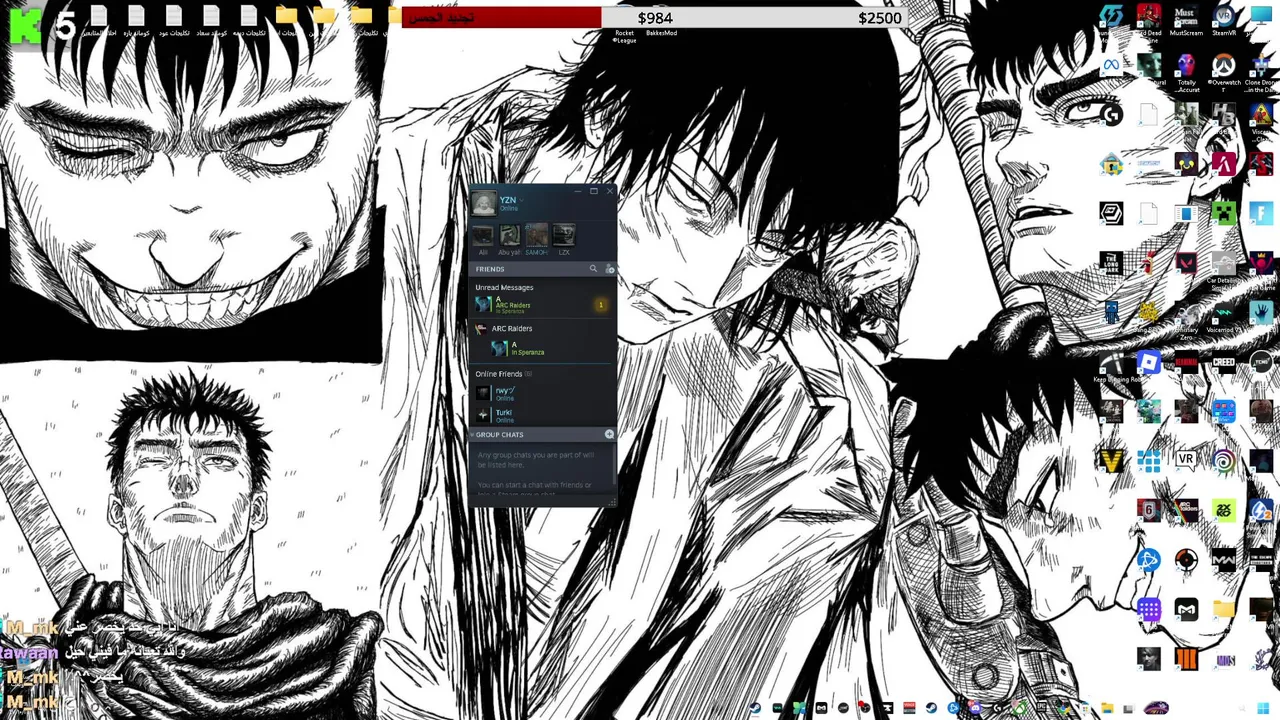Open Fortnite desktop shortcut
Viewport: 1280px width, 720px height.
coord(1261,213)
